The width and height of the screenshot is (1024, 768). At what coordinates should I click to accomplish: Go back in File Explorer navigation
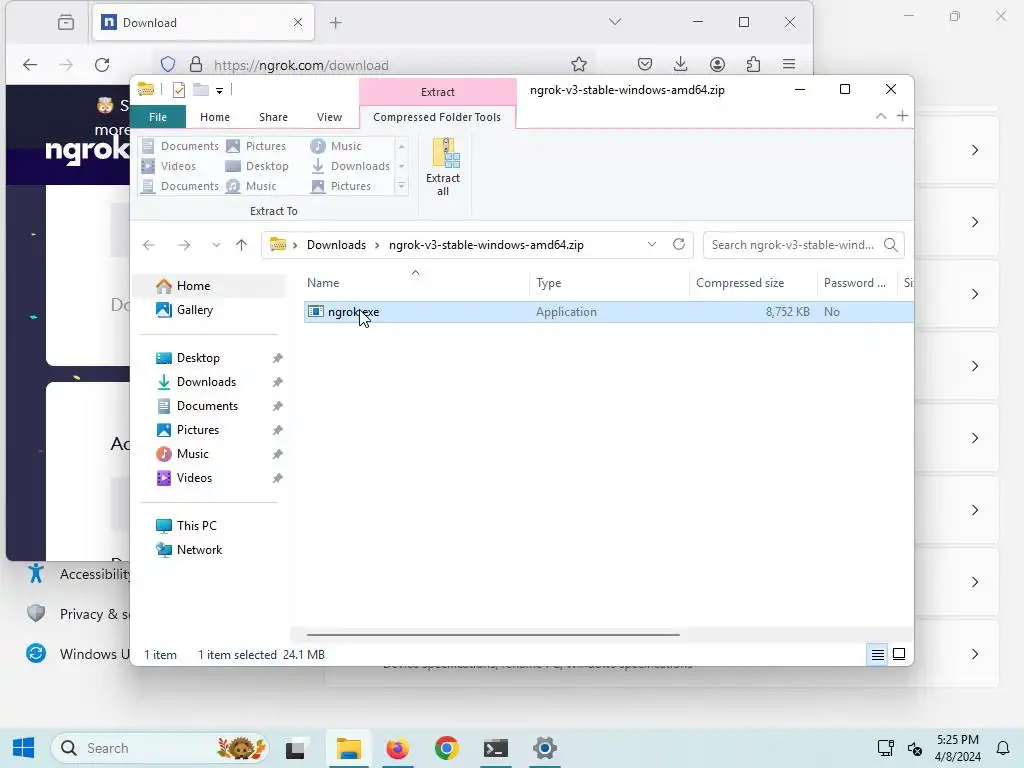149,245
